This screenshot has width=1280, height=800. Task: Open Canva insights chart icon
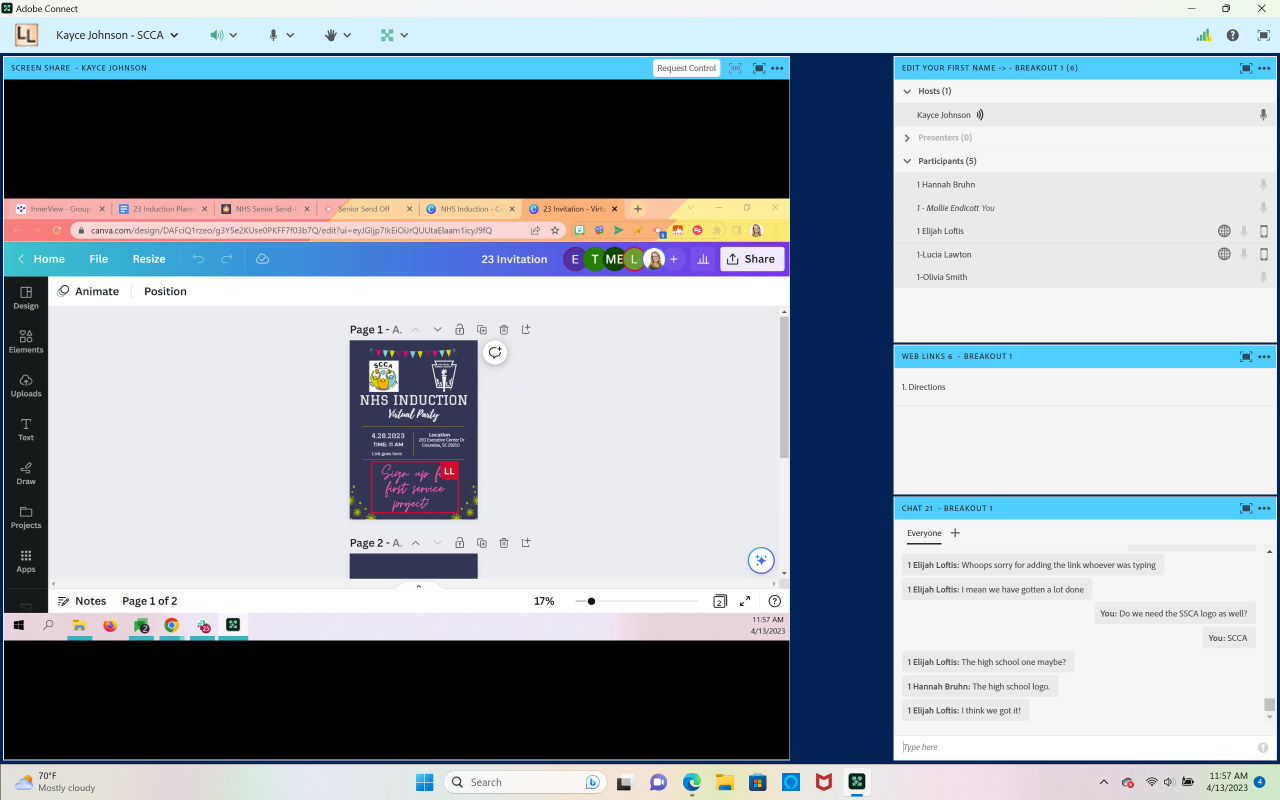(703, 259)
